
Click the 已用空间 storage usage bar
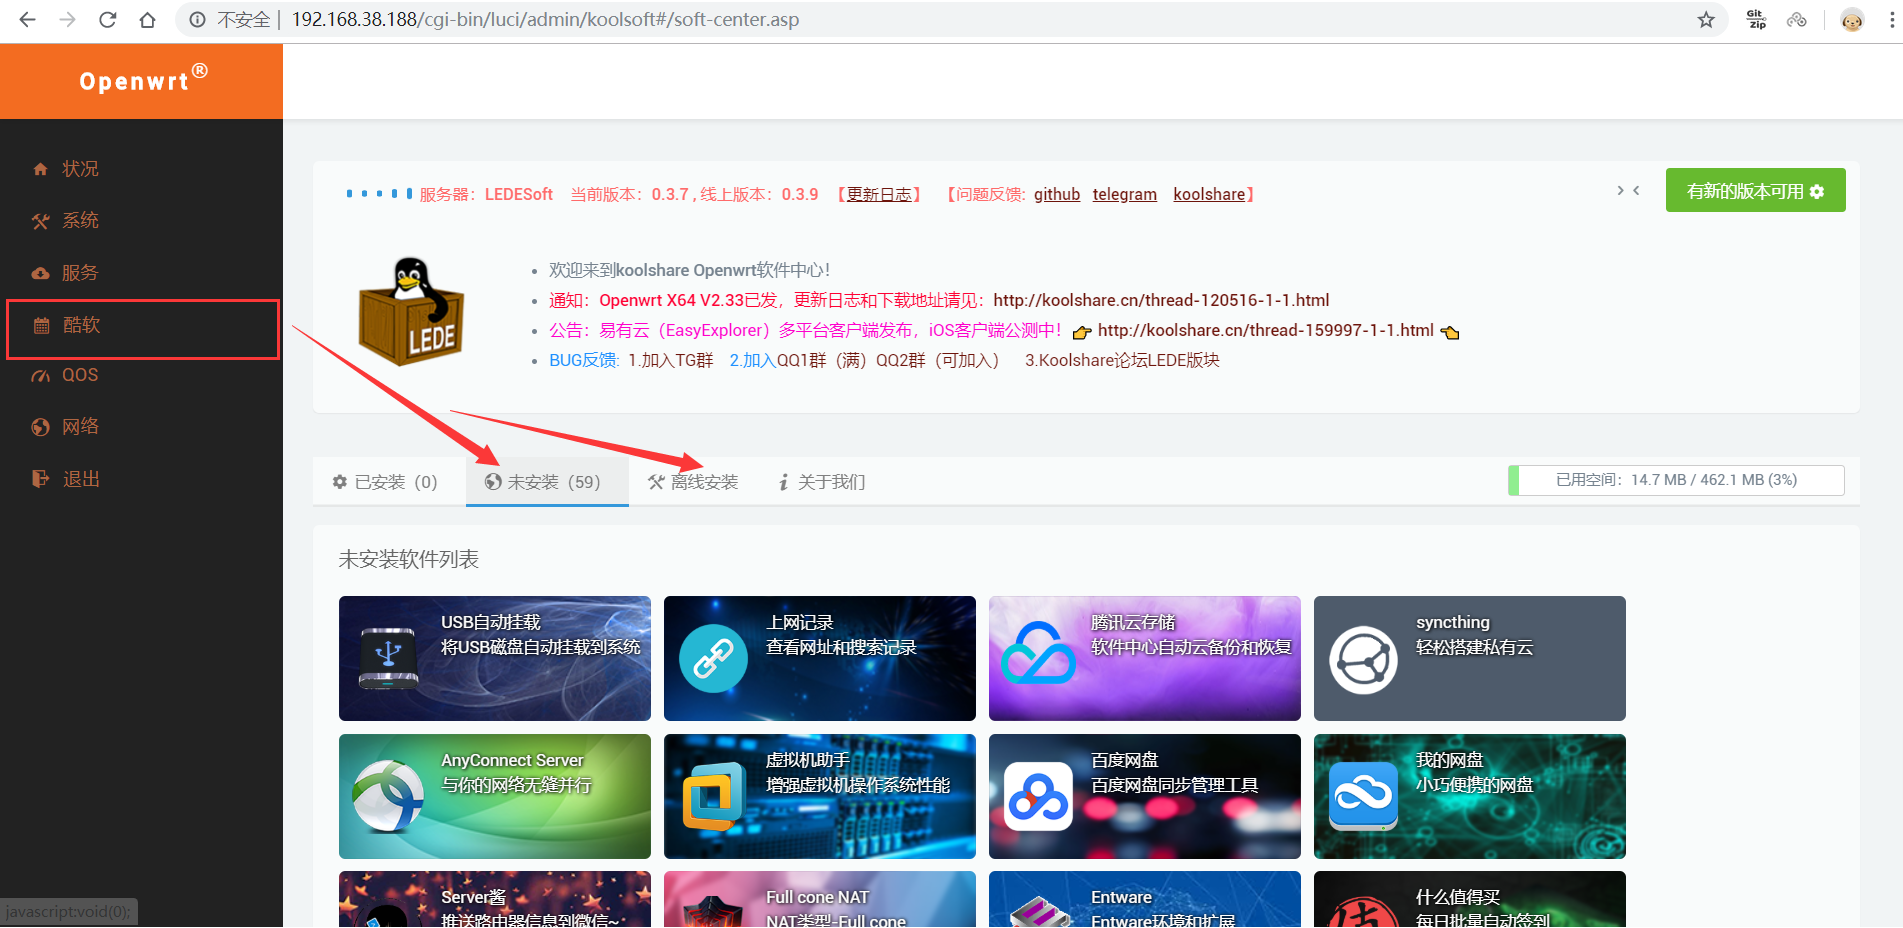(x=1676, y=480)
